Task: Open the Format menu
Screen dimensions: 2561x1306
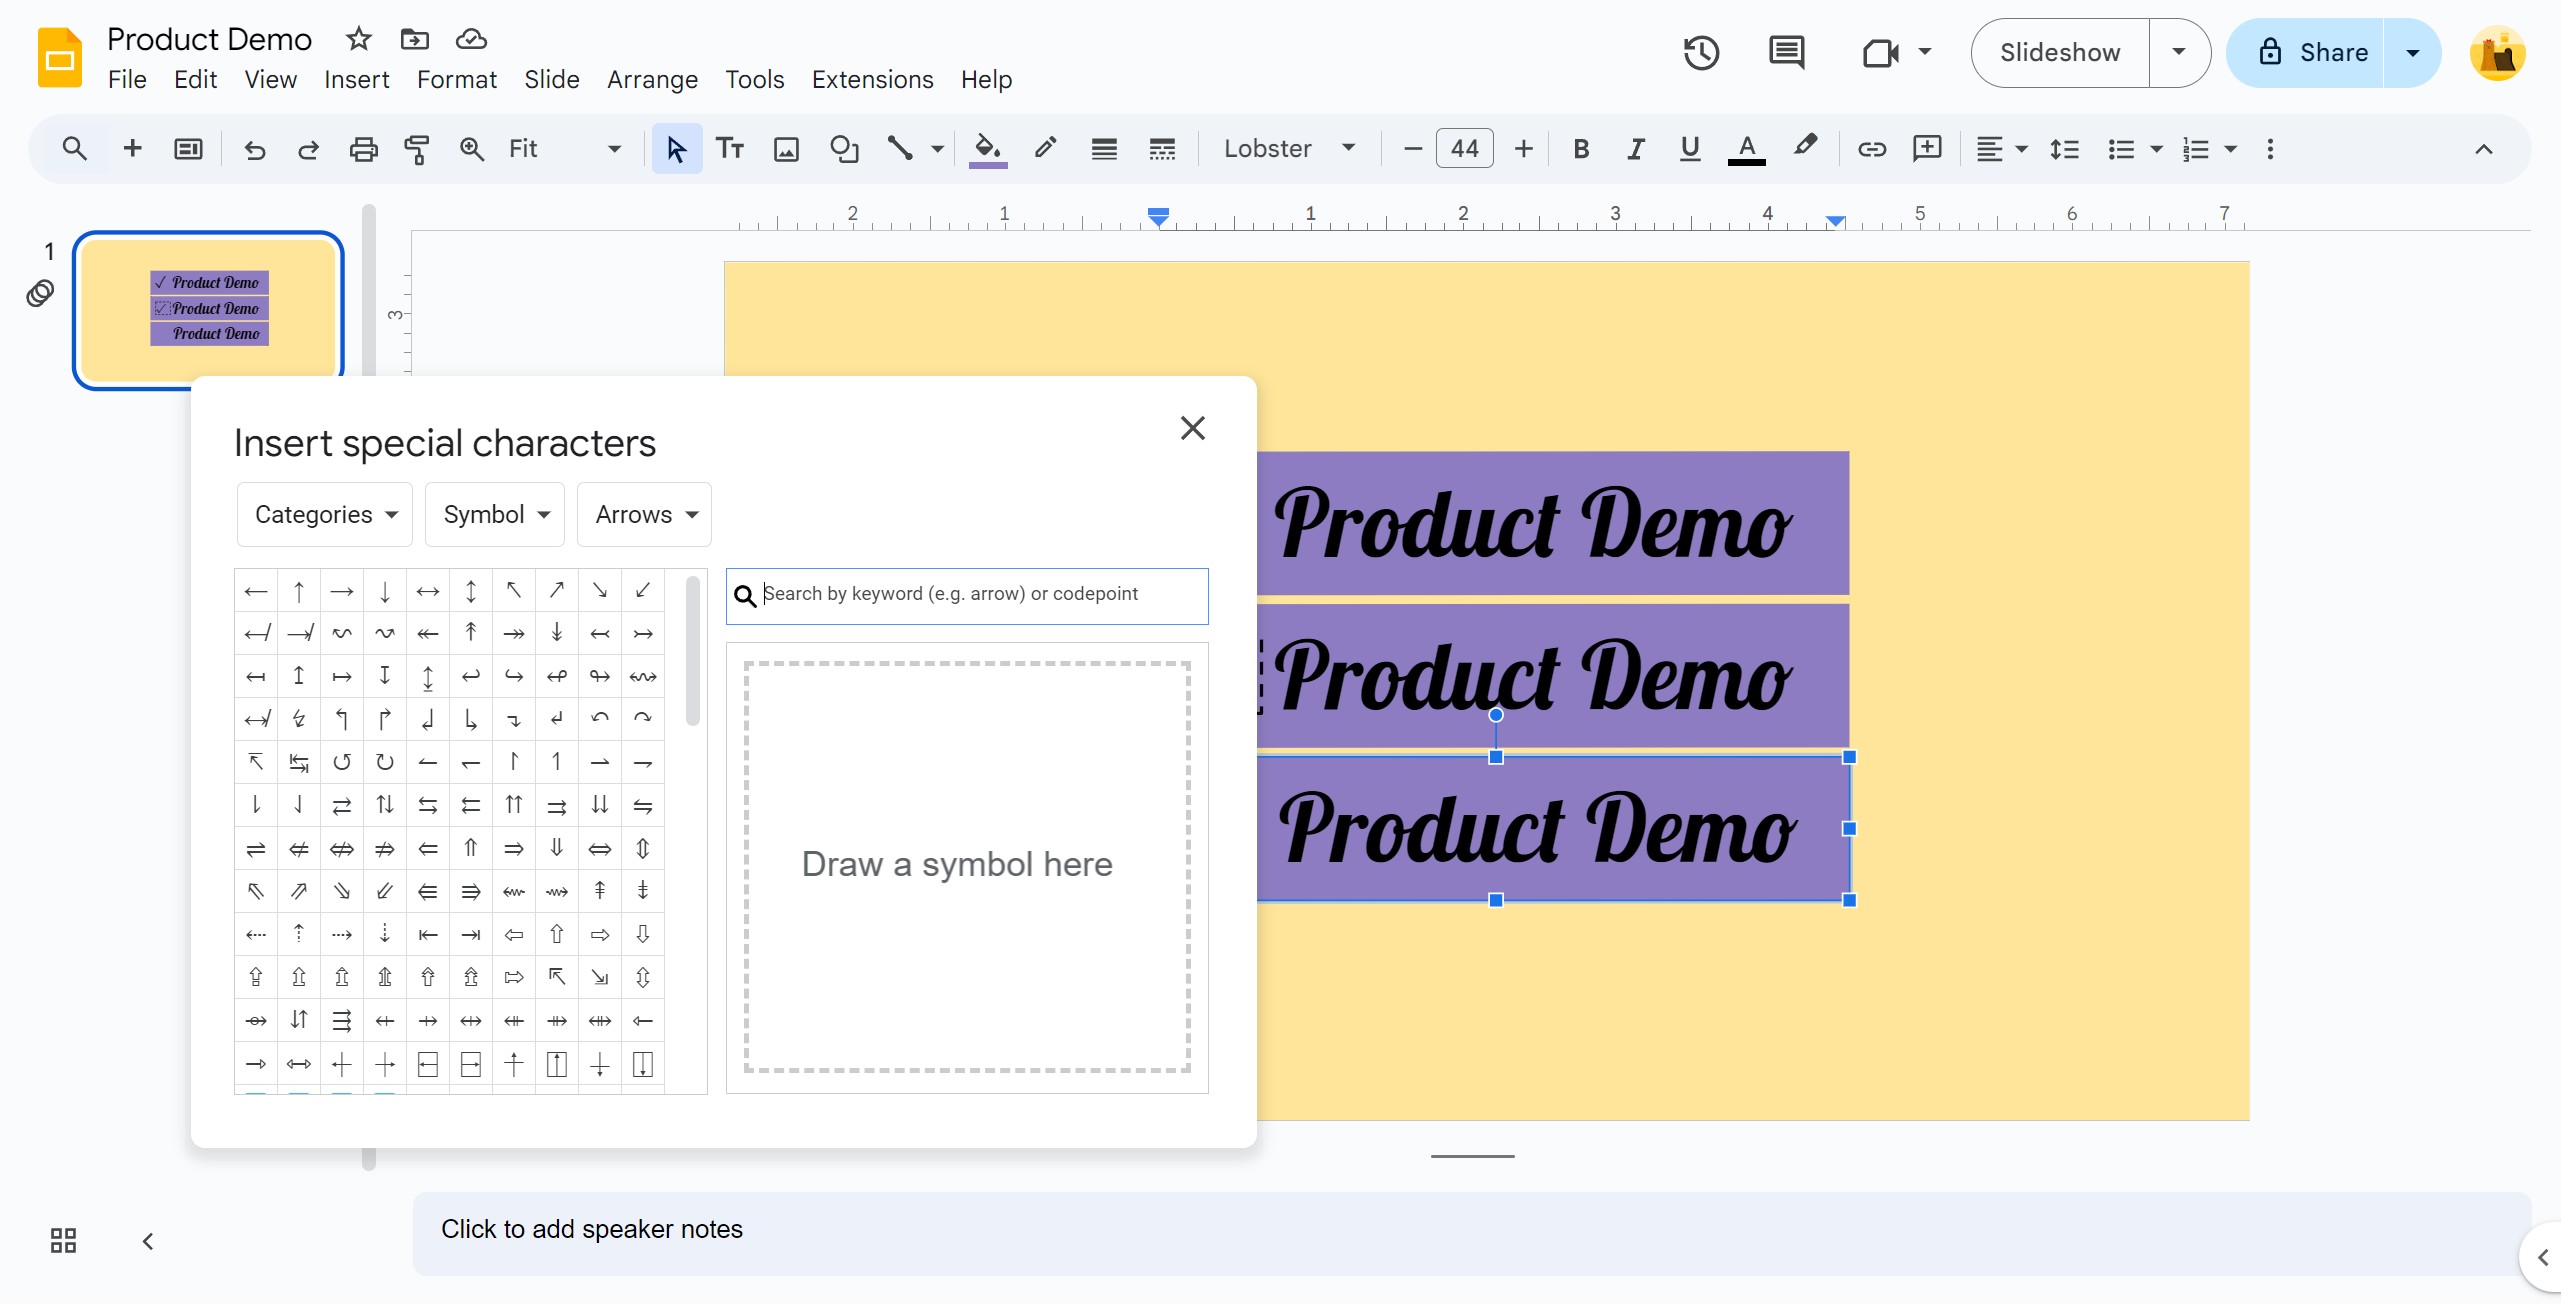Action: pos(457,80)
